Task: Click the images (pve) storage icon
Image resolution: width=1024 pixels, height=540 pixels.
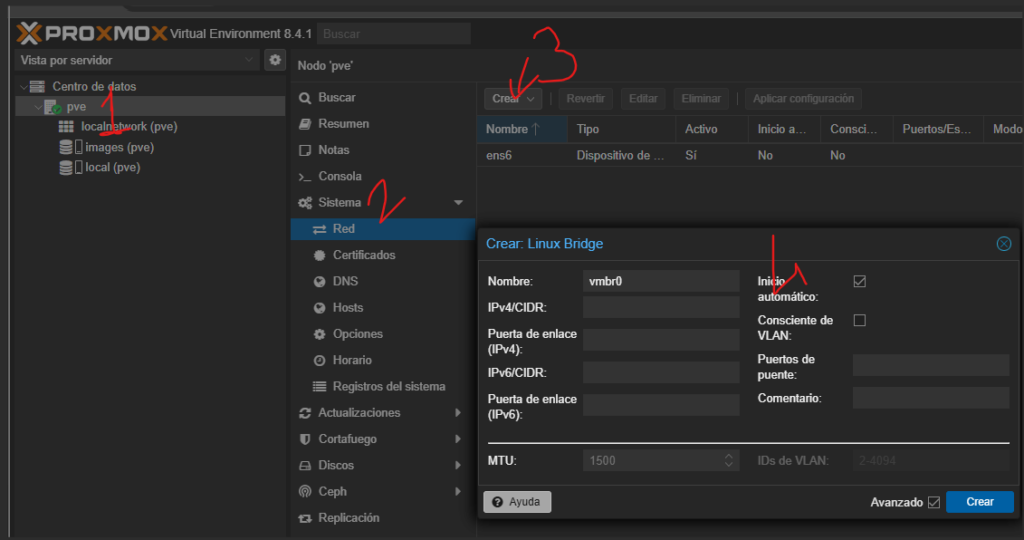Action: coord(66,147)
